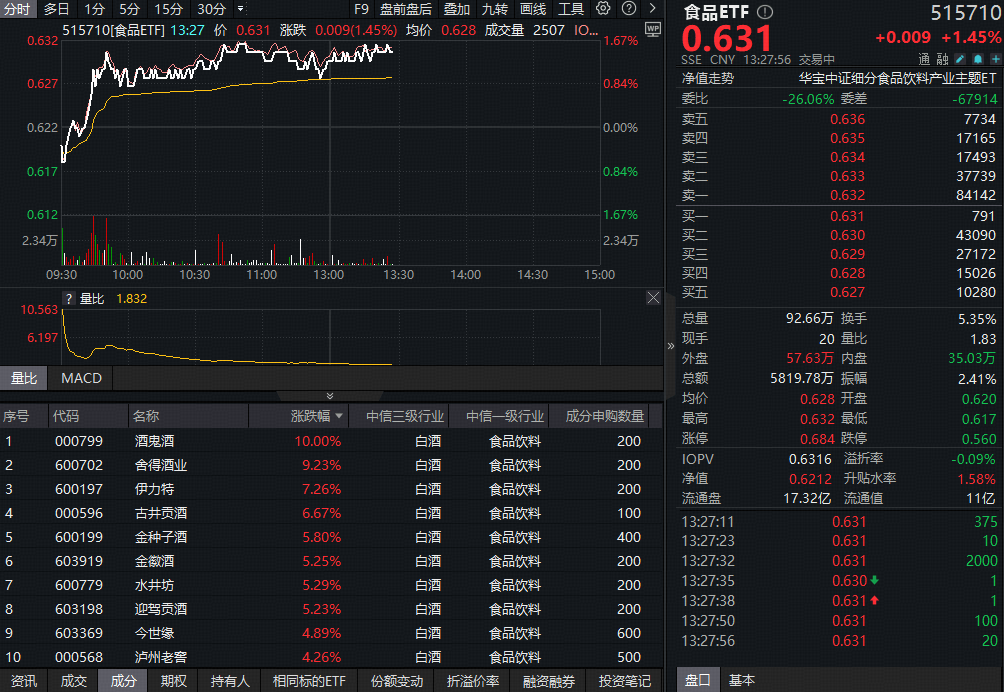Open the 基本 tab at bottom right
Image resolution: width=1004 pixels, height=692 pixels.
[743, 680]
